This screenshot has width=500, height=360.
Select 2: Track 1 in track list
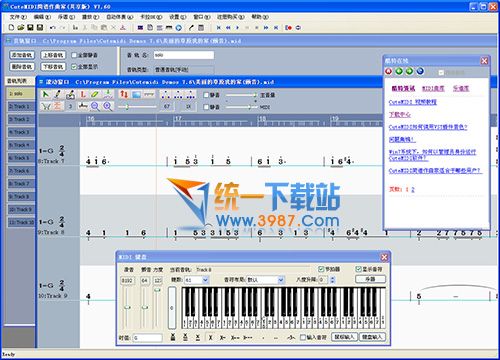pyautogui.click(x=21, y=106)
